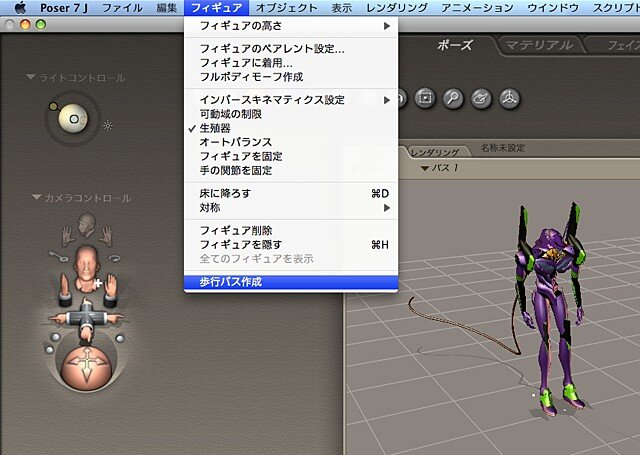Screen dimensions: 640x455
Task: Uncheck the 生殖器 menu option
Action: [291, 128]
